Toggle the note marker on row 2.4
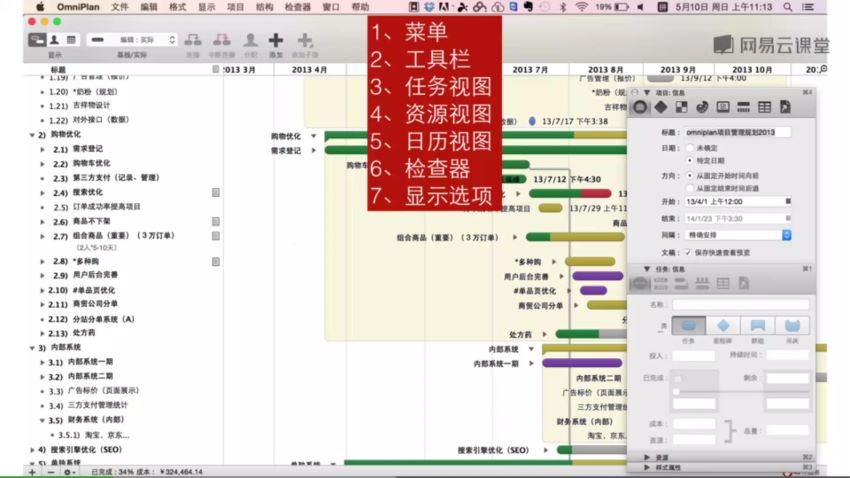This screenshot has height=478, width=850. (x=216, y=192)
